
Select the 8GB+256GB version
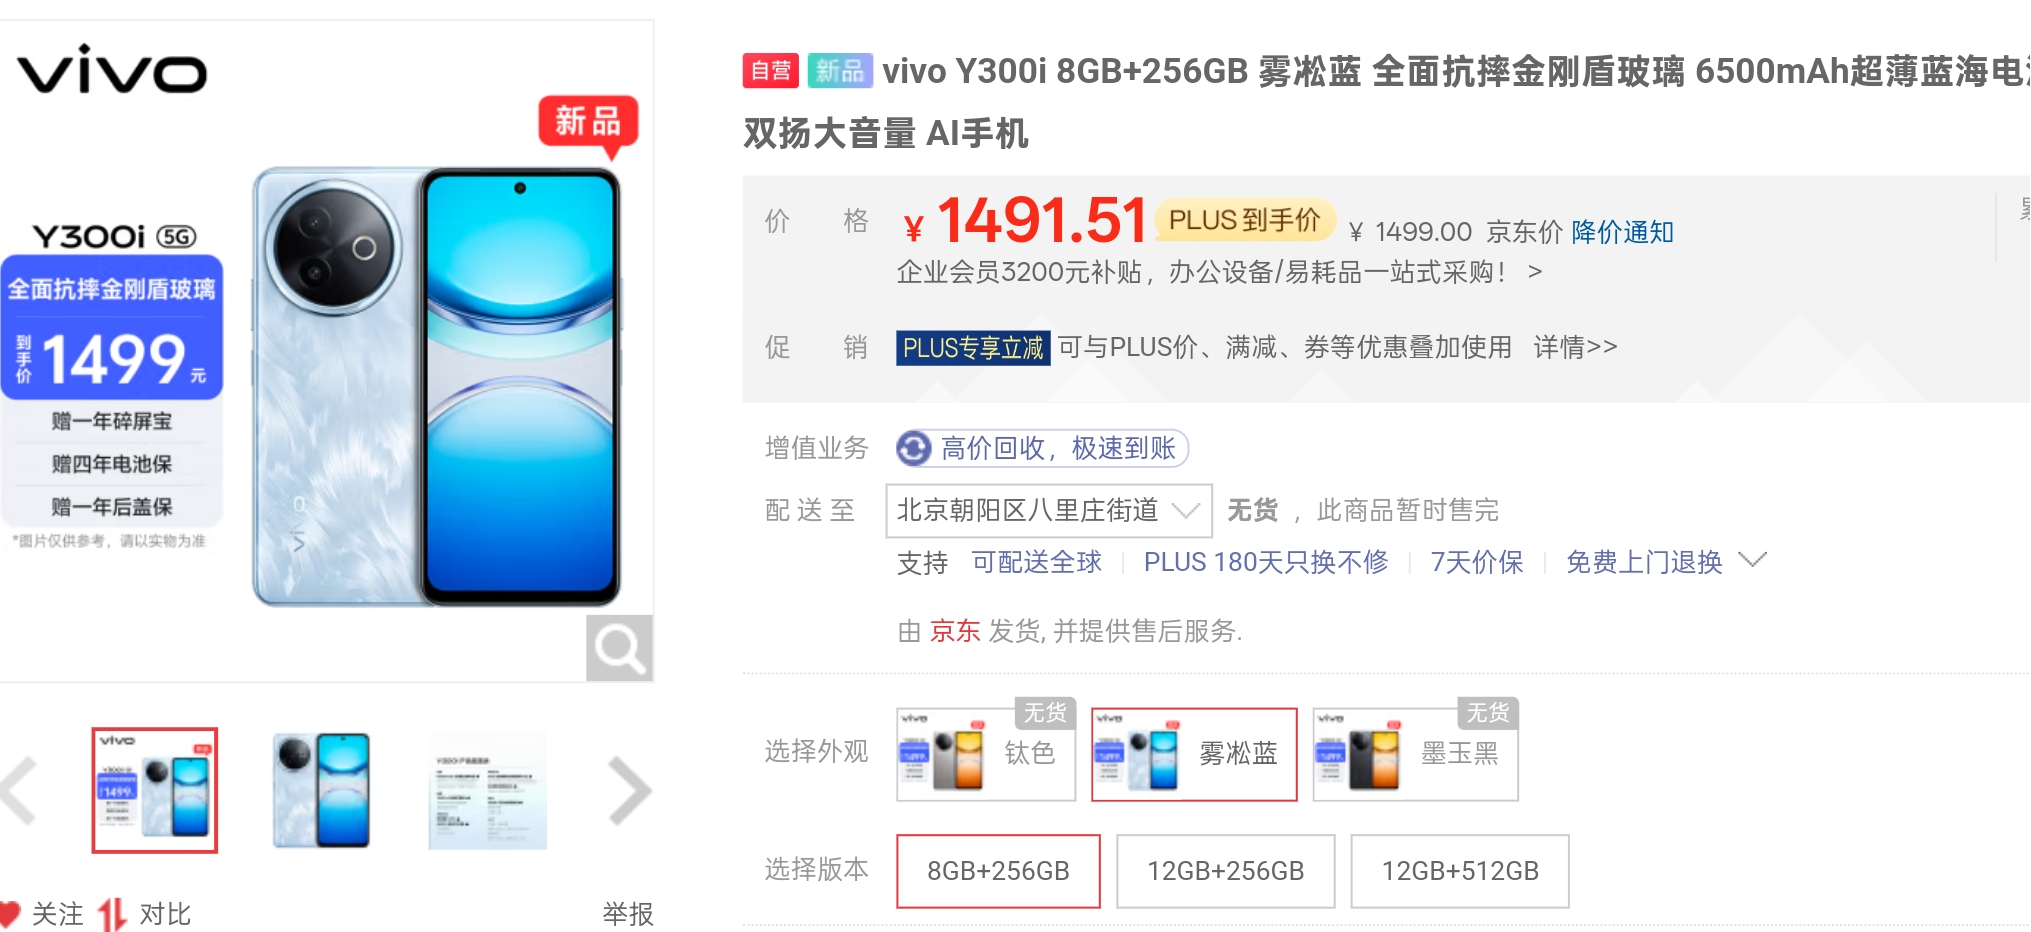998,871
